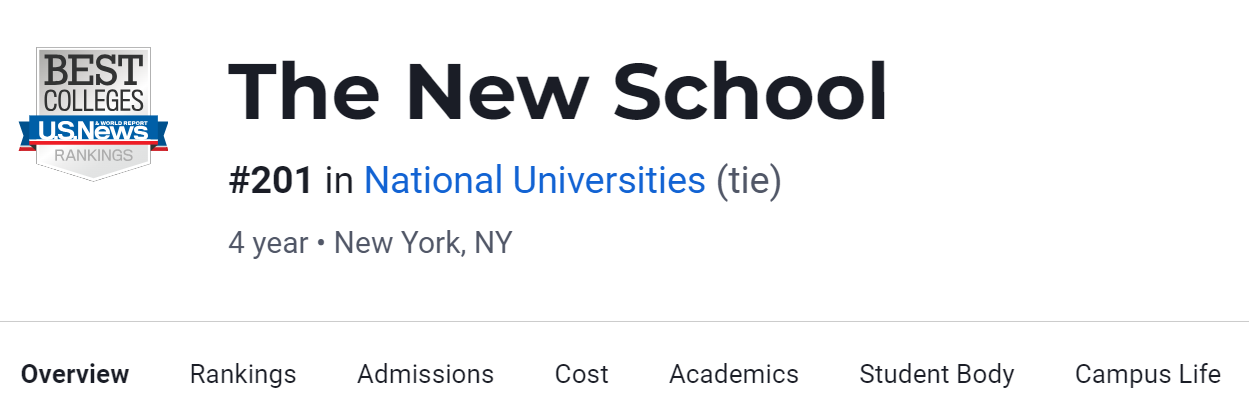This screenshot has height=412, width=1249.
Task: Click the horizontal divider above the tabs
Action: pyautogui.click(x=624, y=322)
